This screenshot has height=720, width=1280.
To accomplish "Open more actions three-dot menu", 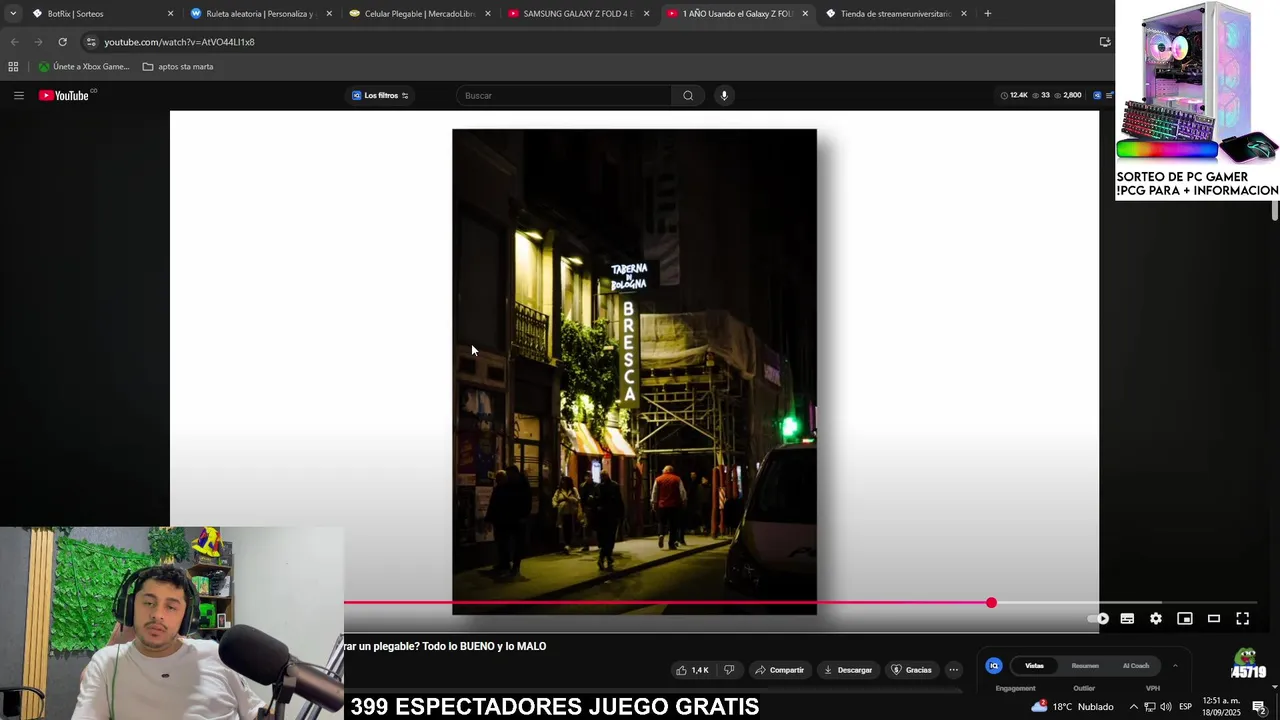I will 953,670.
